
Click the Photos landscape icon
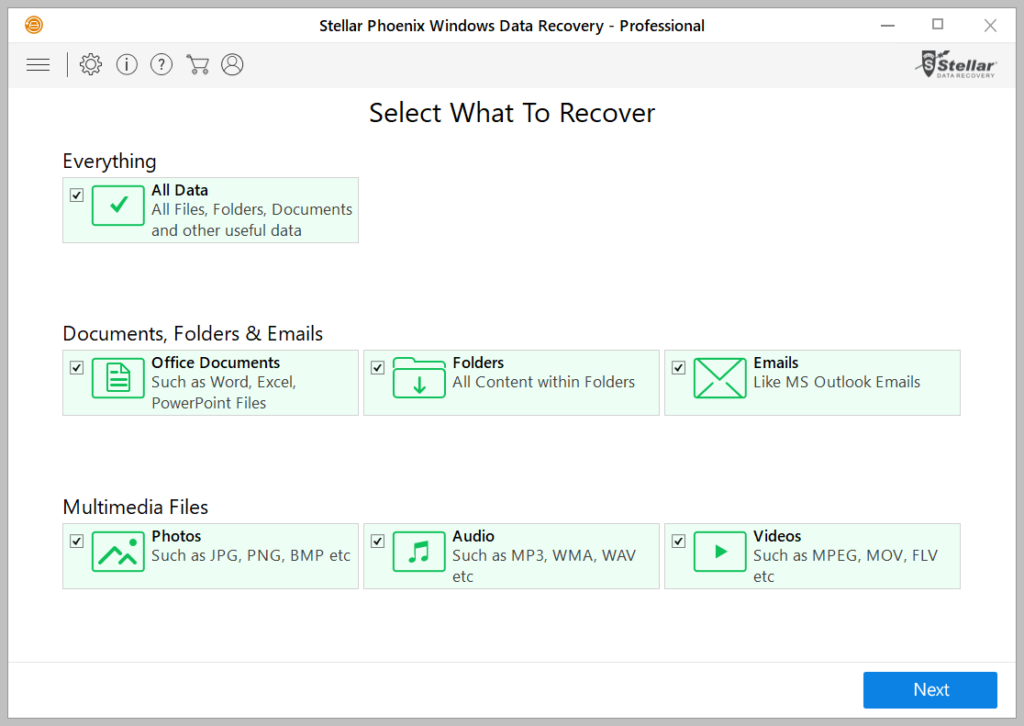(x=118, y=551)
